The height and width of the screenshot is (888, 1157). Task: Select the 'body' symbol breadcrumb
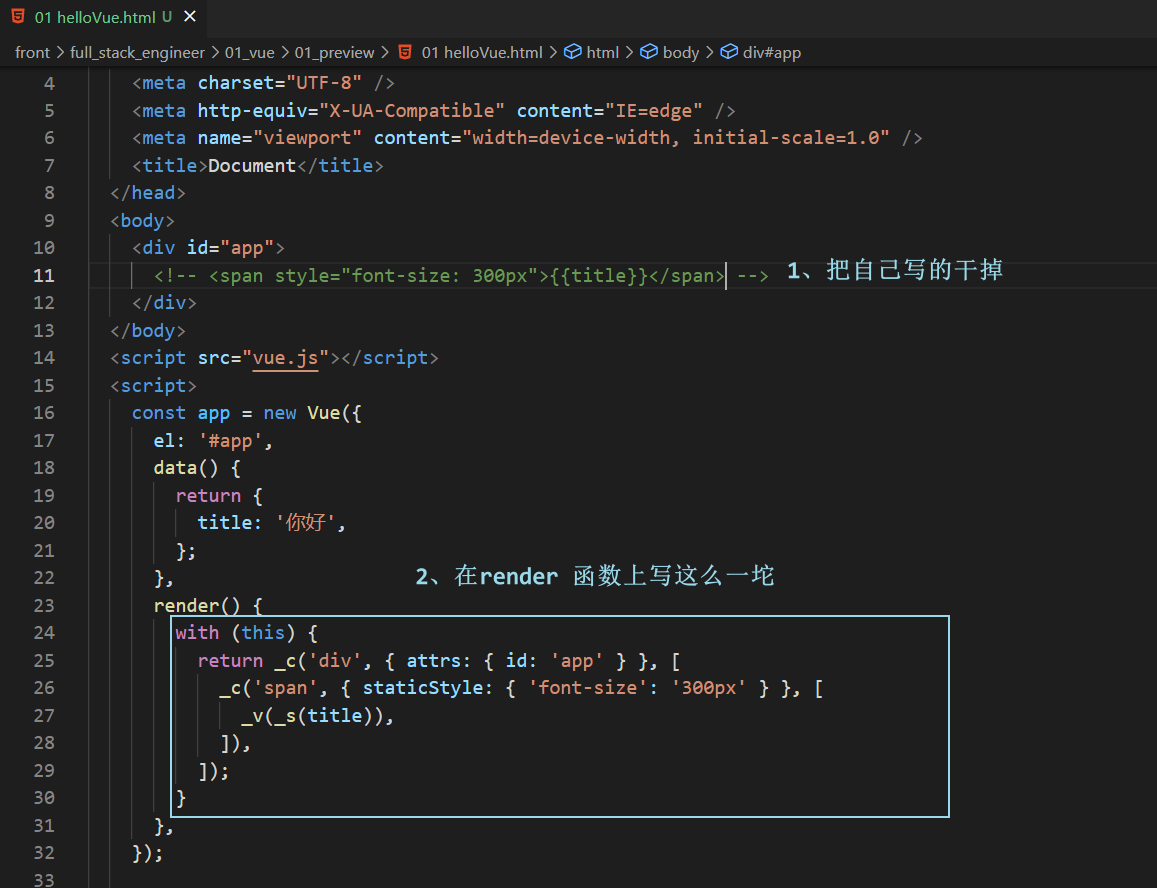pos(680,52)
